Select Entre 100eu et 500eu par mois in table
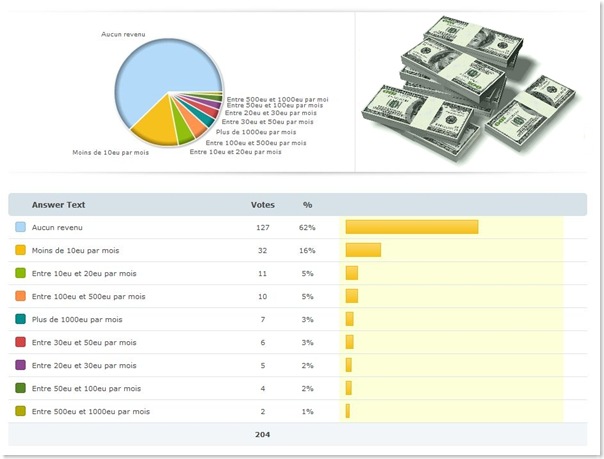 89,296
